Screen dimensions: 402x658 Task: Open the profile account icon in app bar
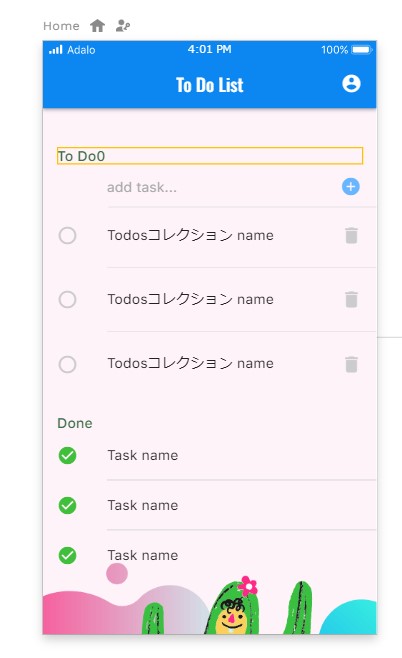pyautogui.click(x=351, y=84)
